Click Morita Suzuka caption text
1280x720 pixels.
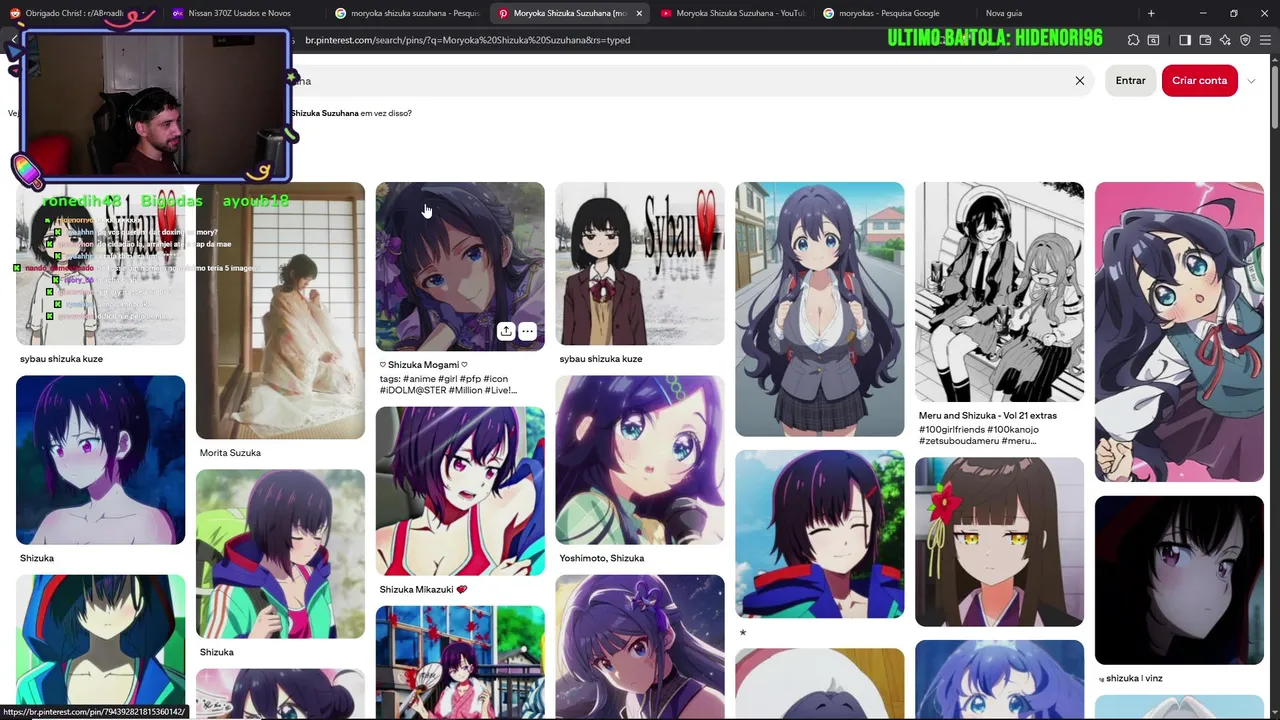[x=230, y=453]
